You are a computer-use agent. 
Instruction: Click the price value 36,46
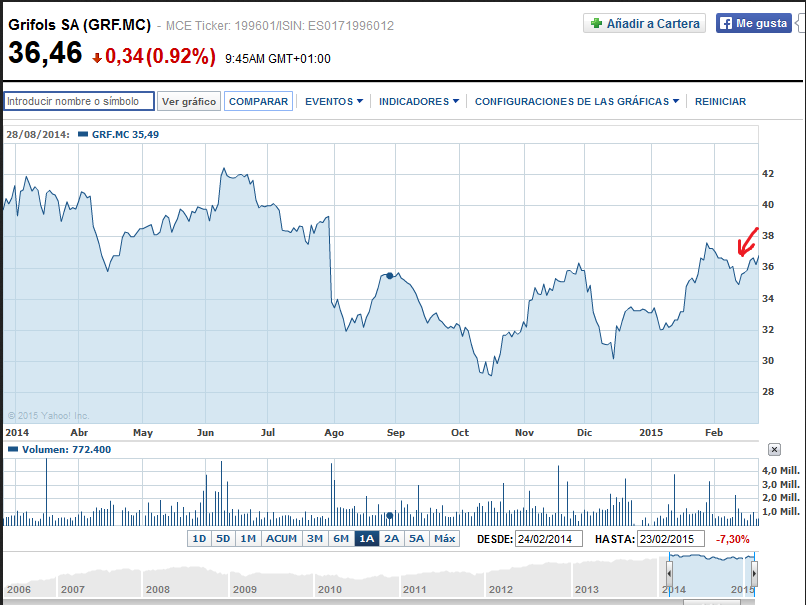tap(45, 53)
